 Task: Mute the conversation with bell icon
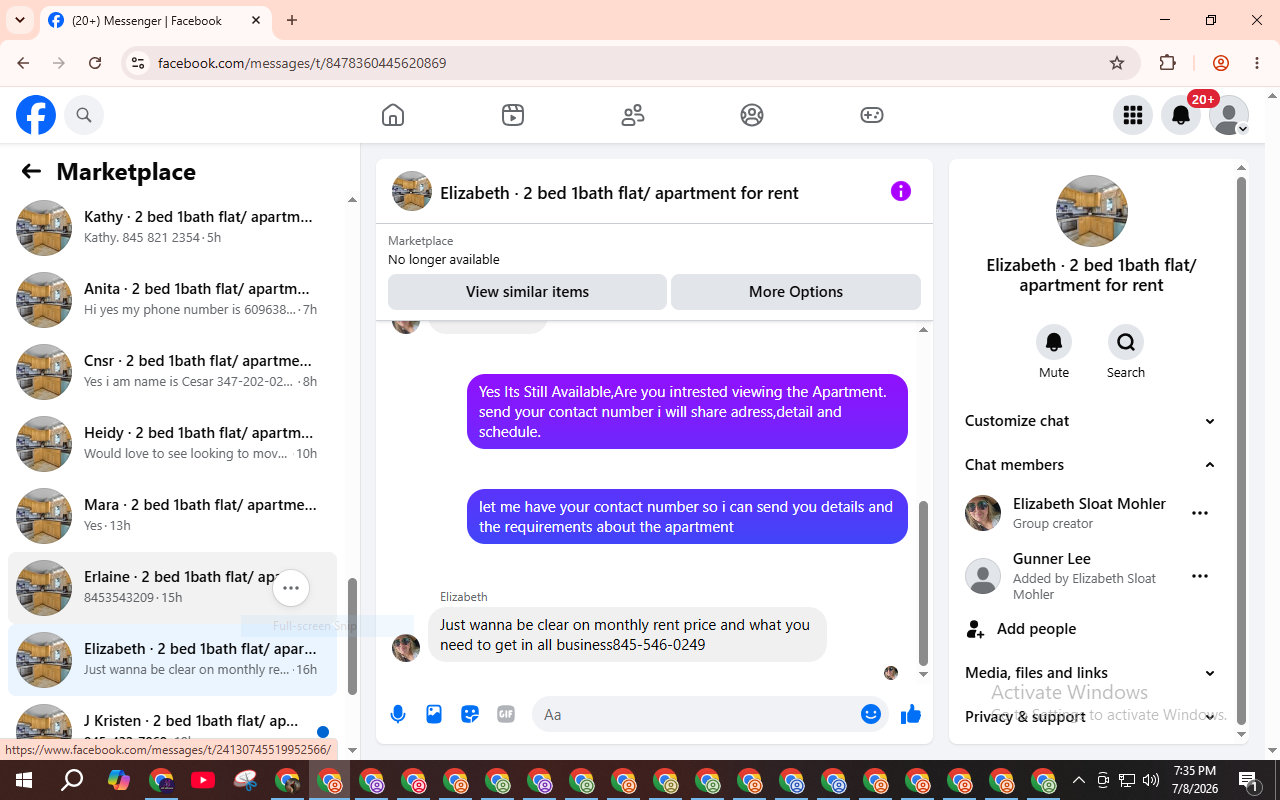click(1054, 343)
